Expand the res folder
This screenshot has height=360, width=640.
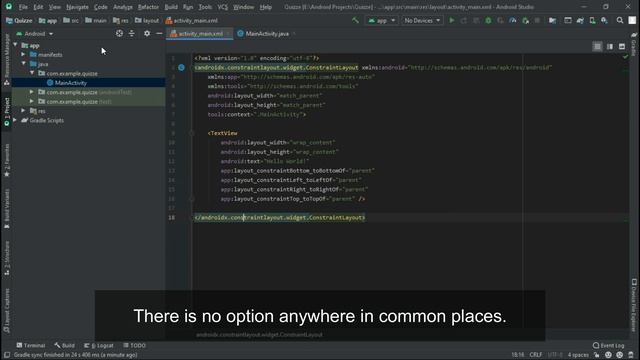(23, 111)
